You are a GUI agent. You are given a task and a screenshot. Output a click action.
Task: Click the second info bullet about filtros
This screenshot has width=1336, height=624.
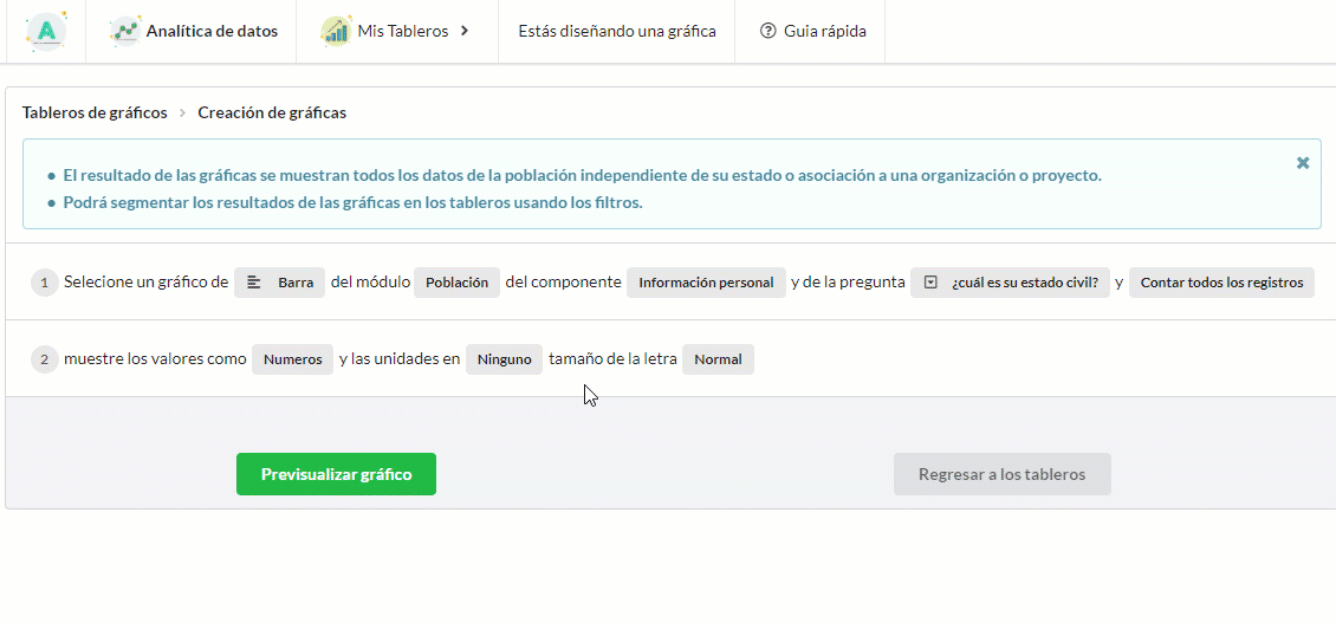352,202
